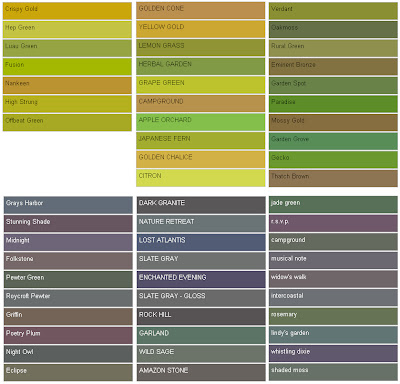Pick the Apple Orchard color swatch
Screen dimensions: 400x384
click(x=201, y=122)
